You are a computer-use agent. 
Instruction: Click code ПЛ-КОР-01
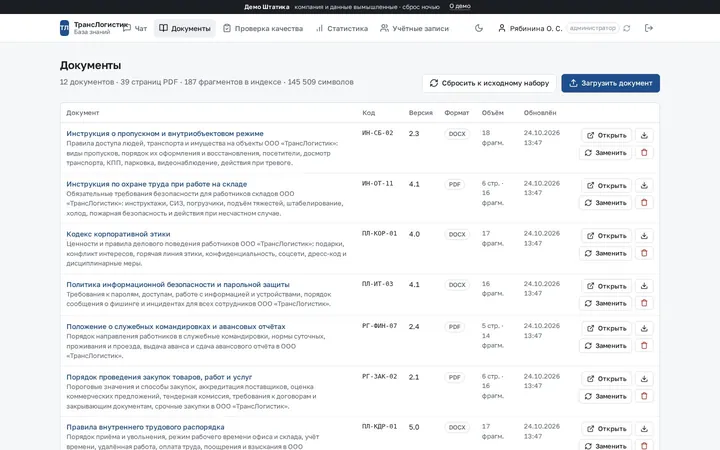click(x=378, y=233)
